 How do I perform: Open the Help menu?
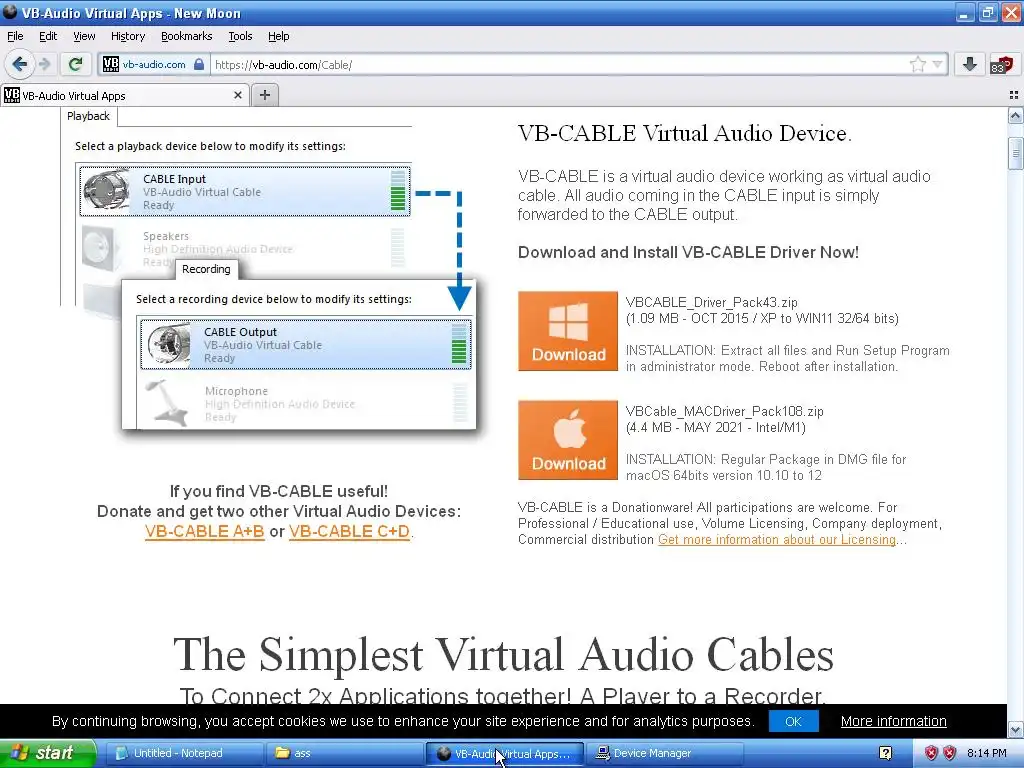pos(278,36)
